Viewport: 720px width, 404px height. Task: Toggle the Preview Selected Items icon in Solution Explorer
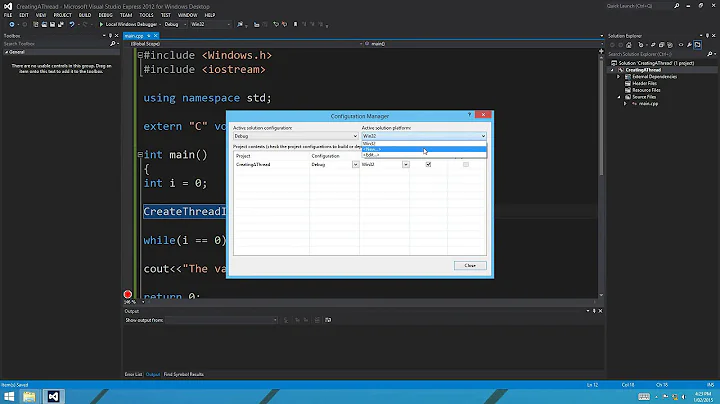click(x=698, y=45)
